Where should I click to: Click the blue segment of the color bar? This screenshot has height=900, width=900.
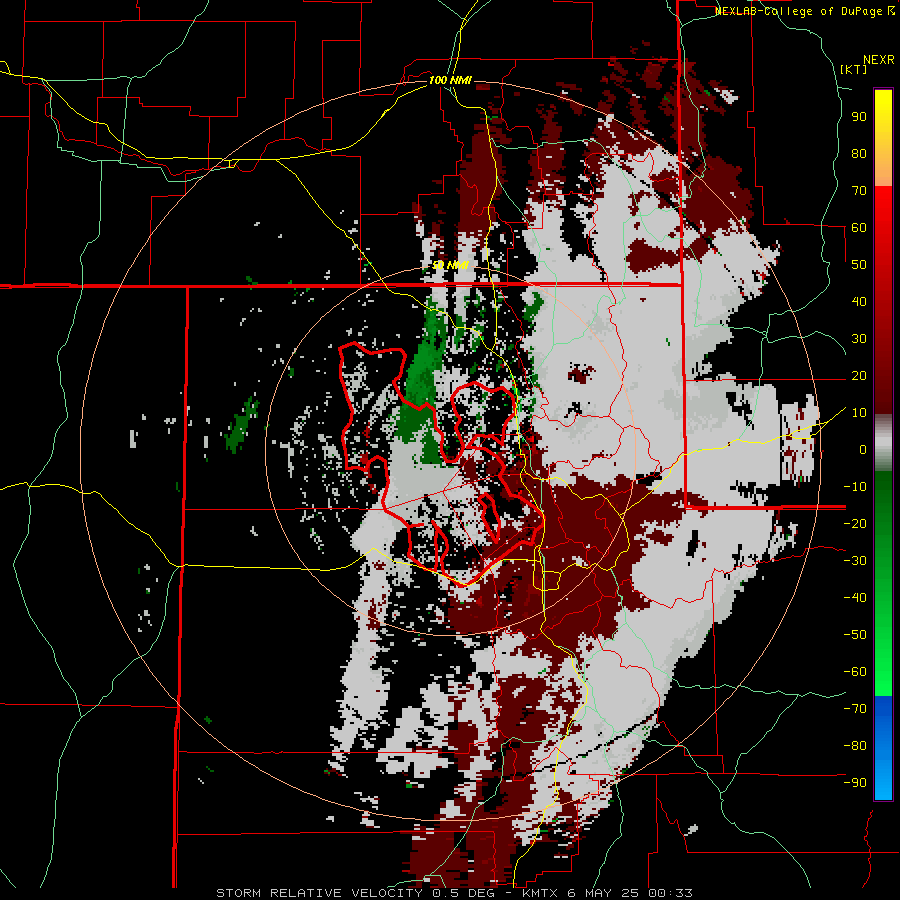883,747
